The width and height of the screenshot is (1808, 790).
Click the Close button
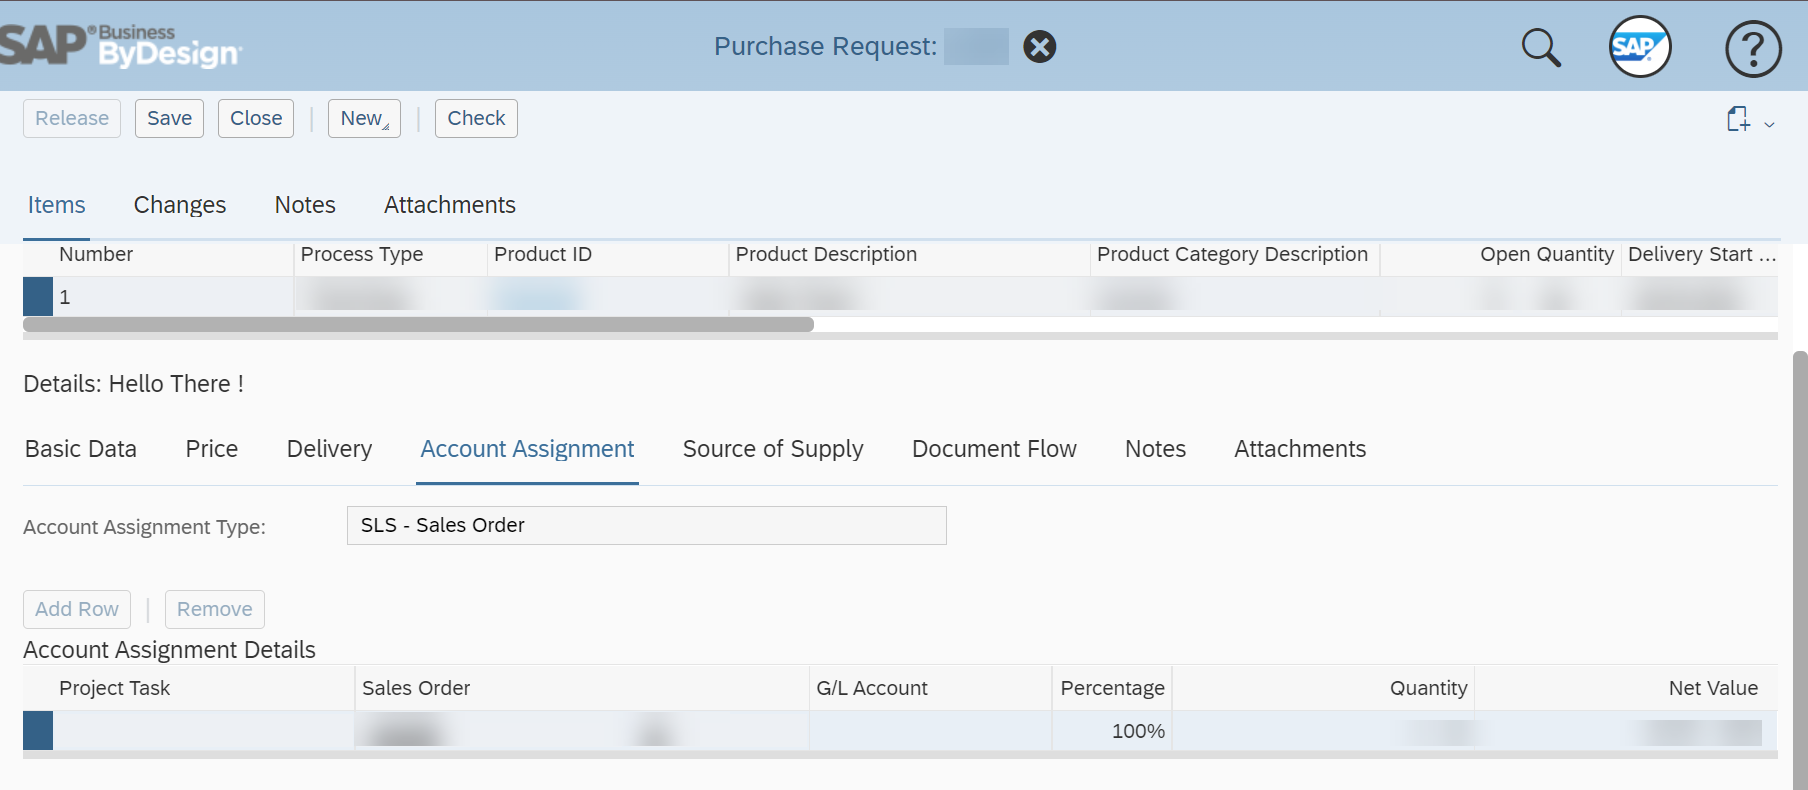tap(256, 118)
